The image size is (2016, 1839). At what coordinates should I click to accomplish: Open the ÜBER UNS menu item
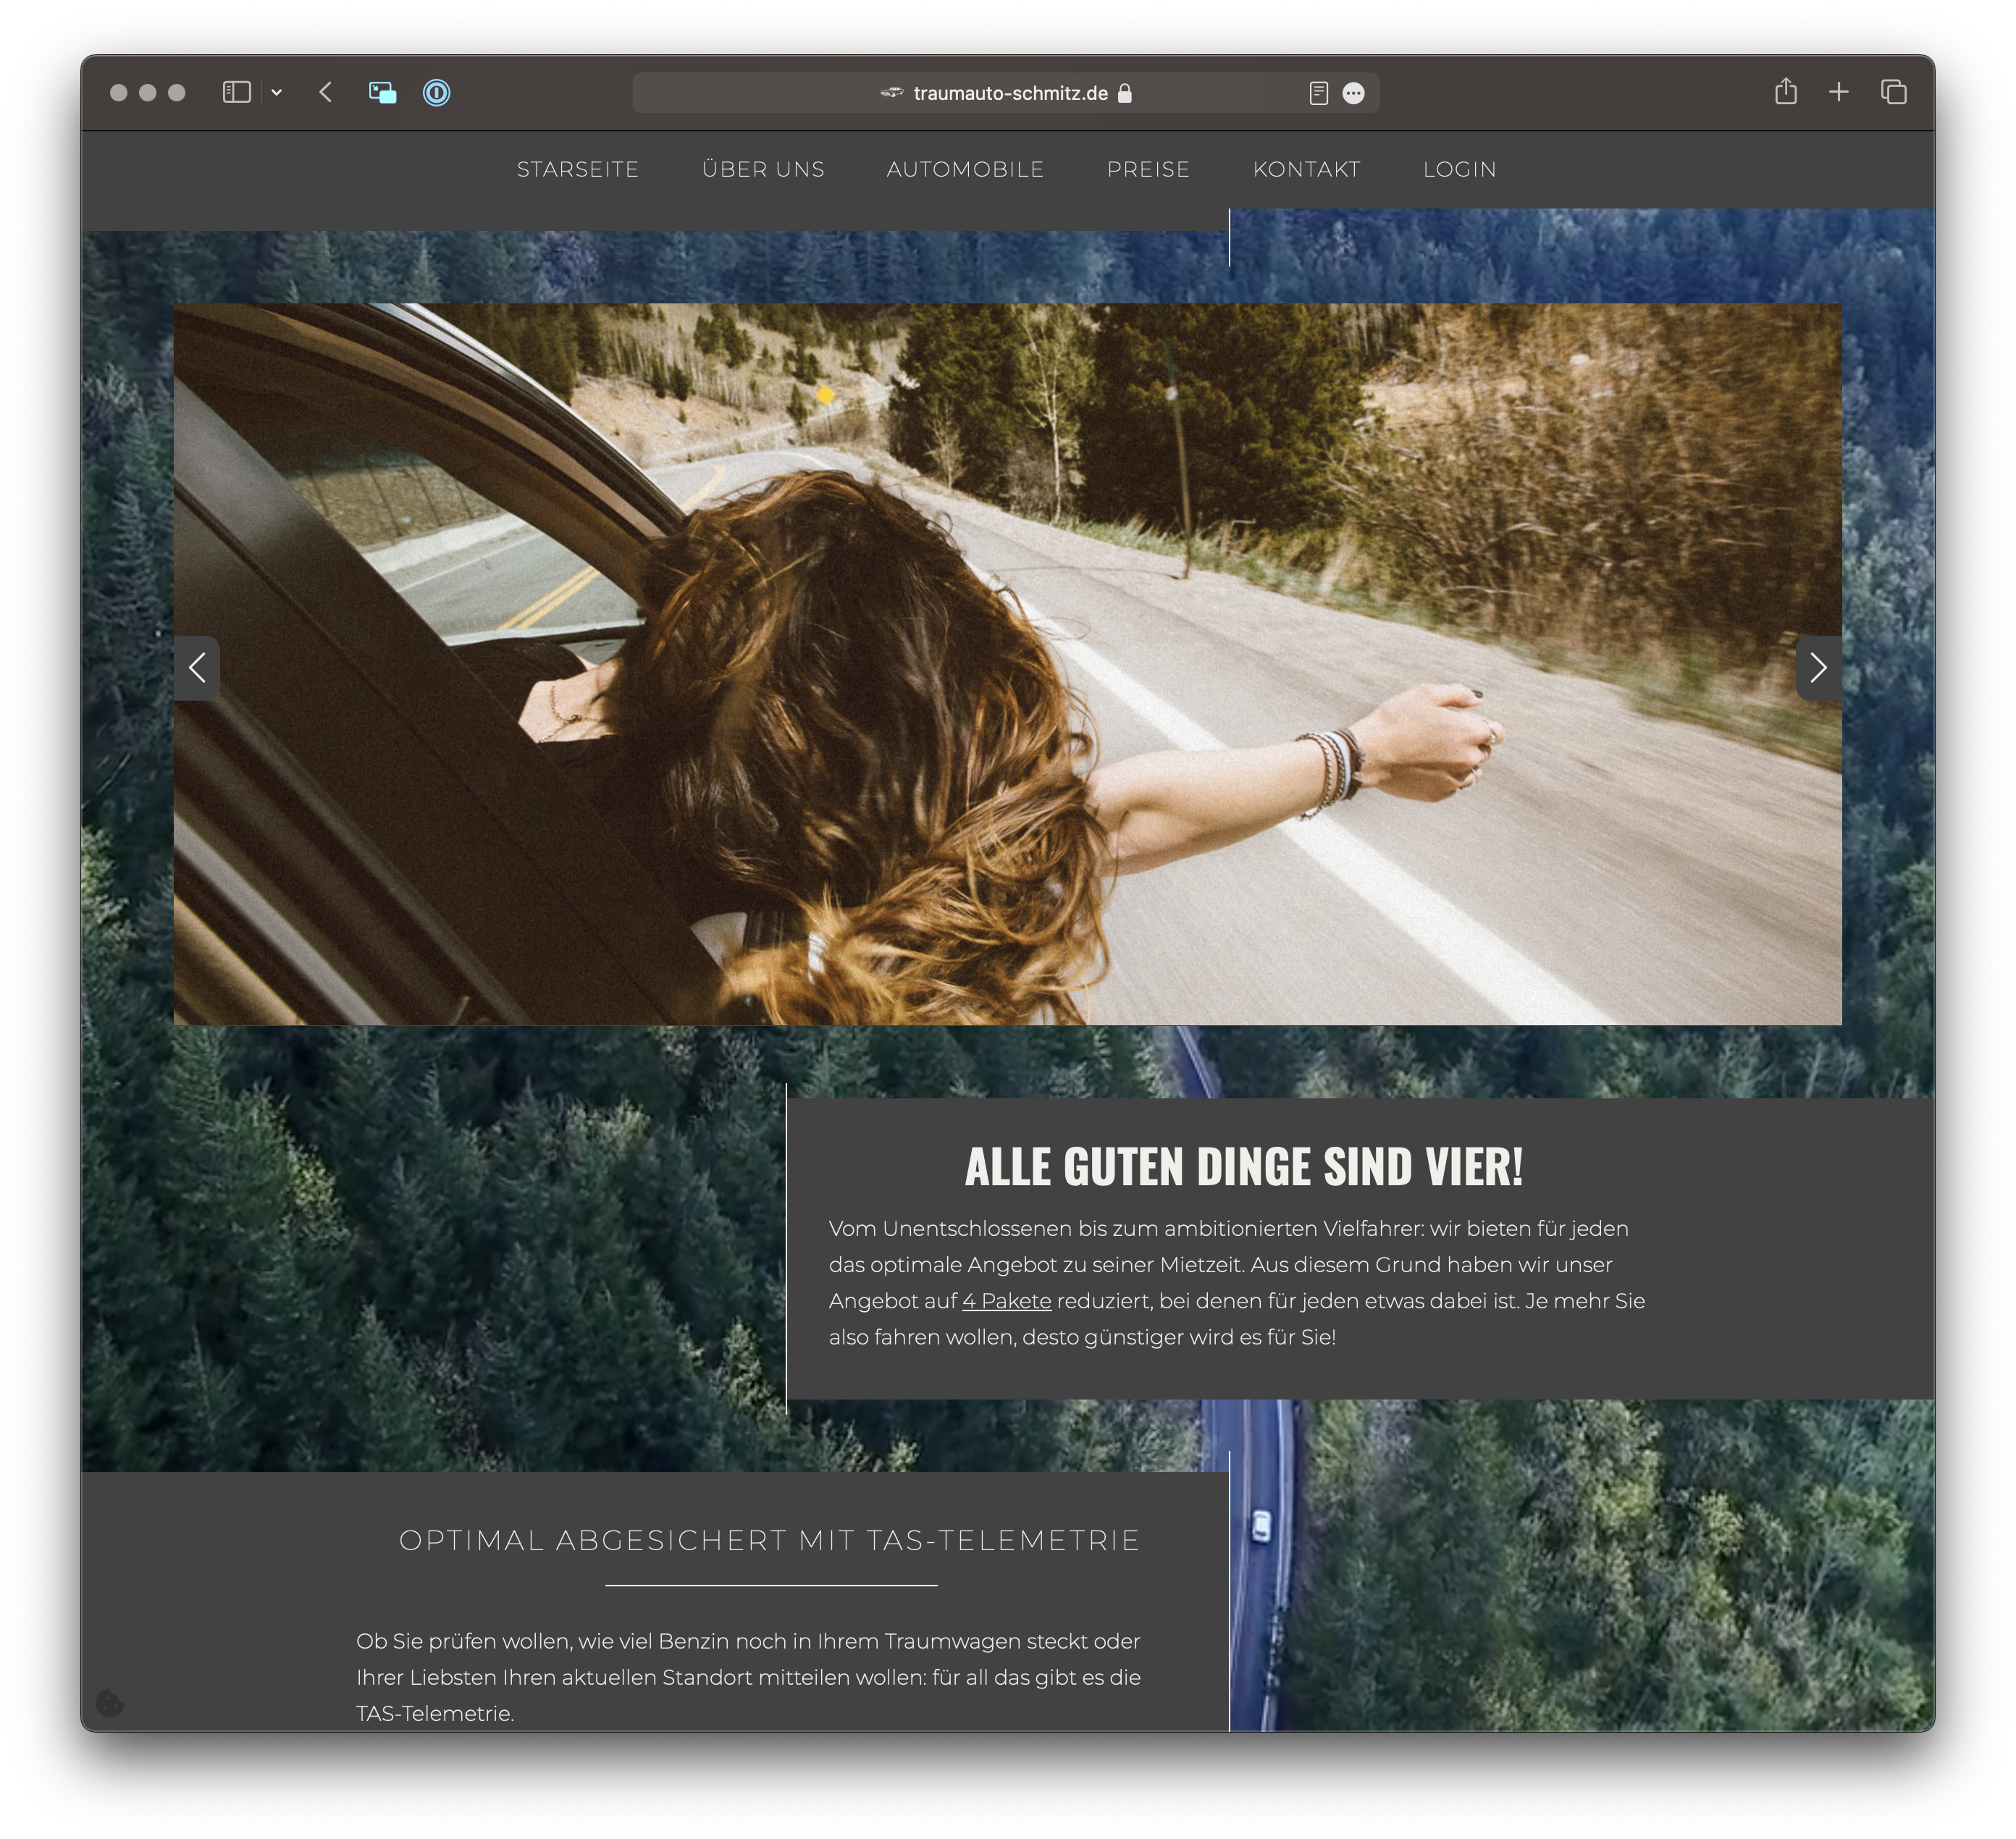point(763,169)
